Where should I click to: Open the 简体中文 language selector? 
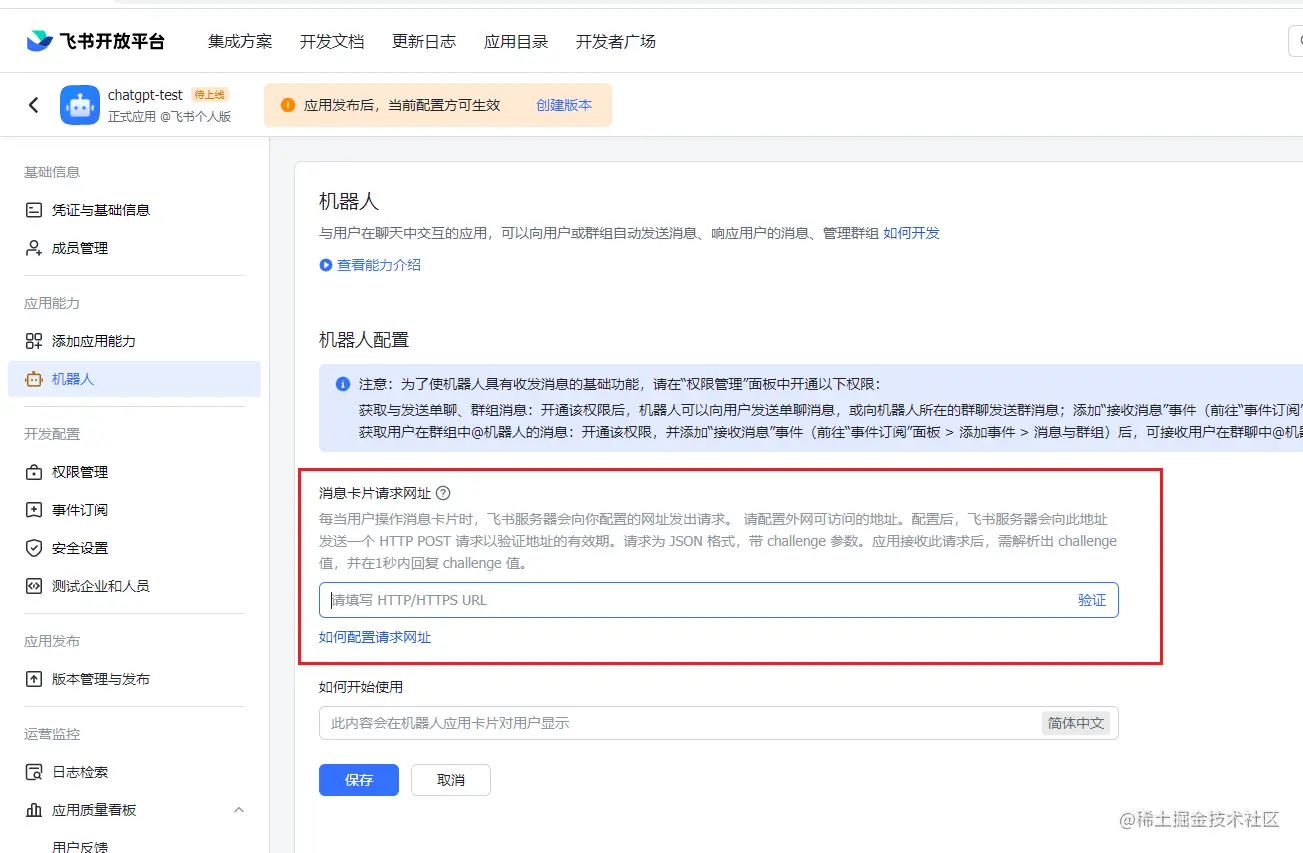[1076, 723]
